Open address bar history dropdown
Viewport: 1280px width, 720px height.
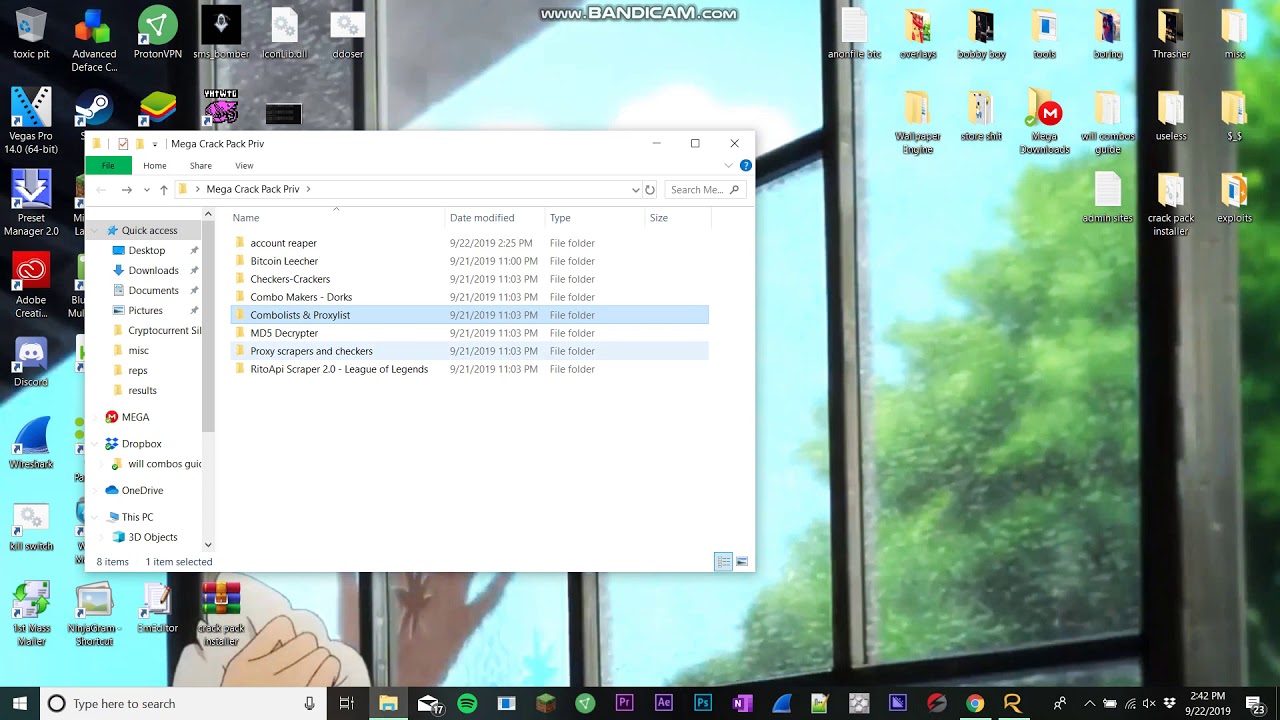click(635, 189)
